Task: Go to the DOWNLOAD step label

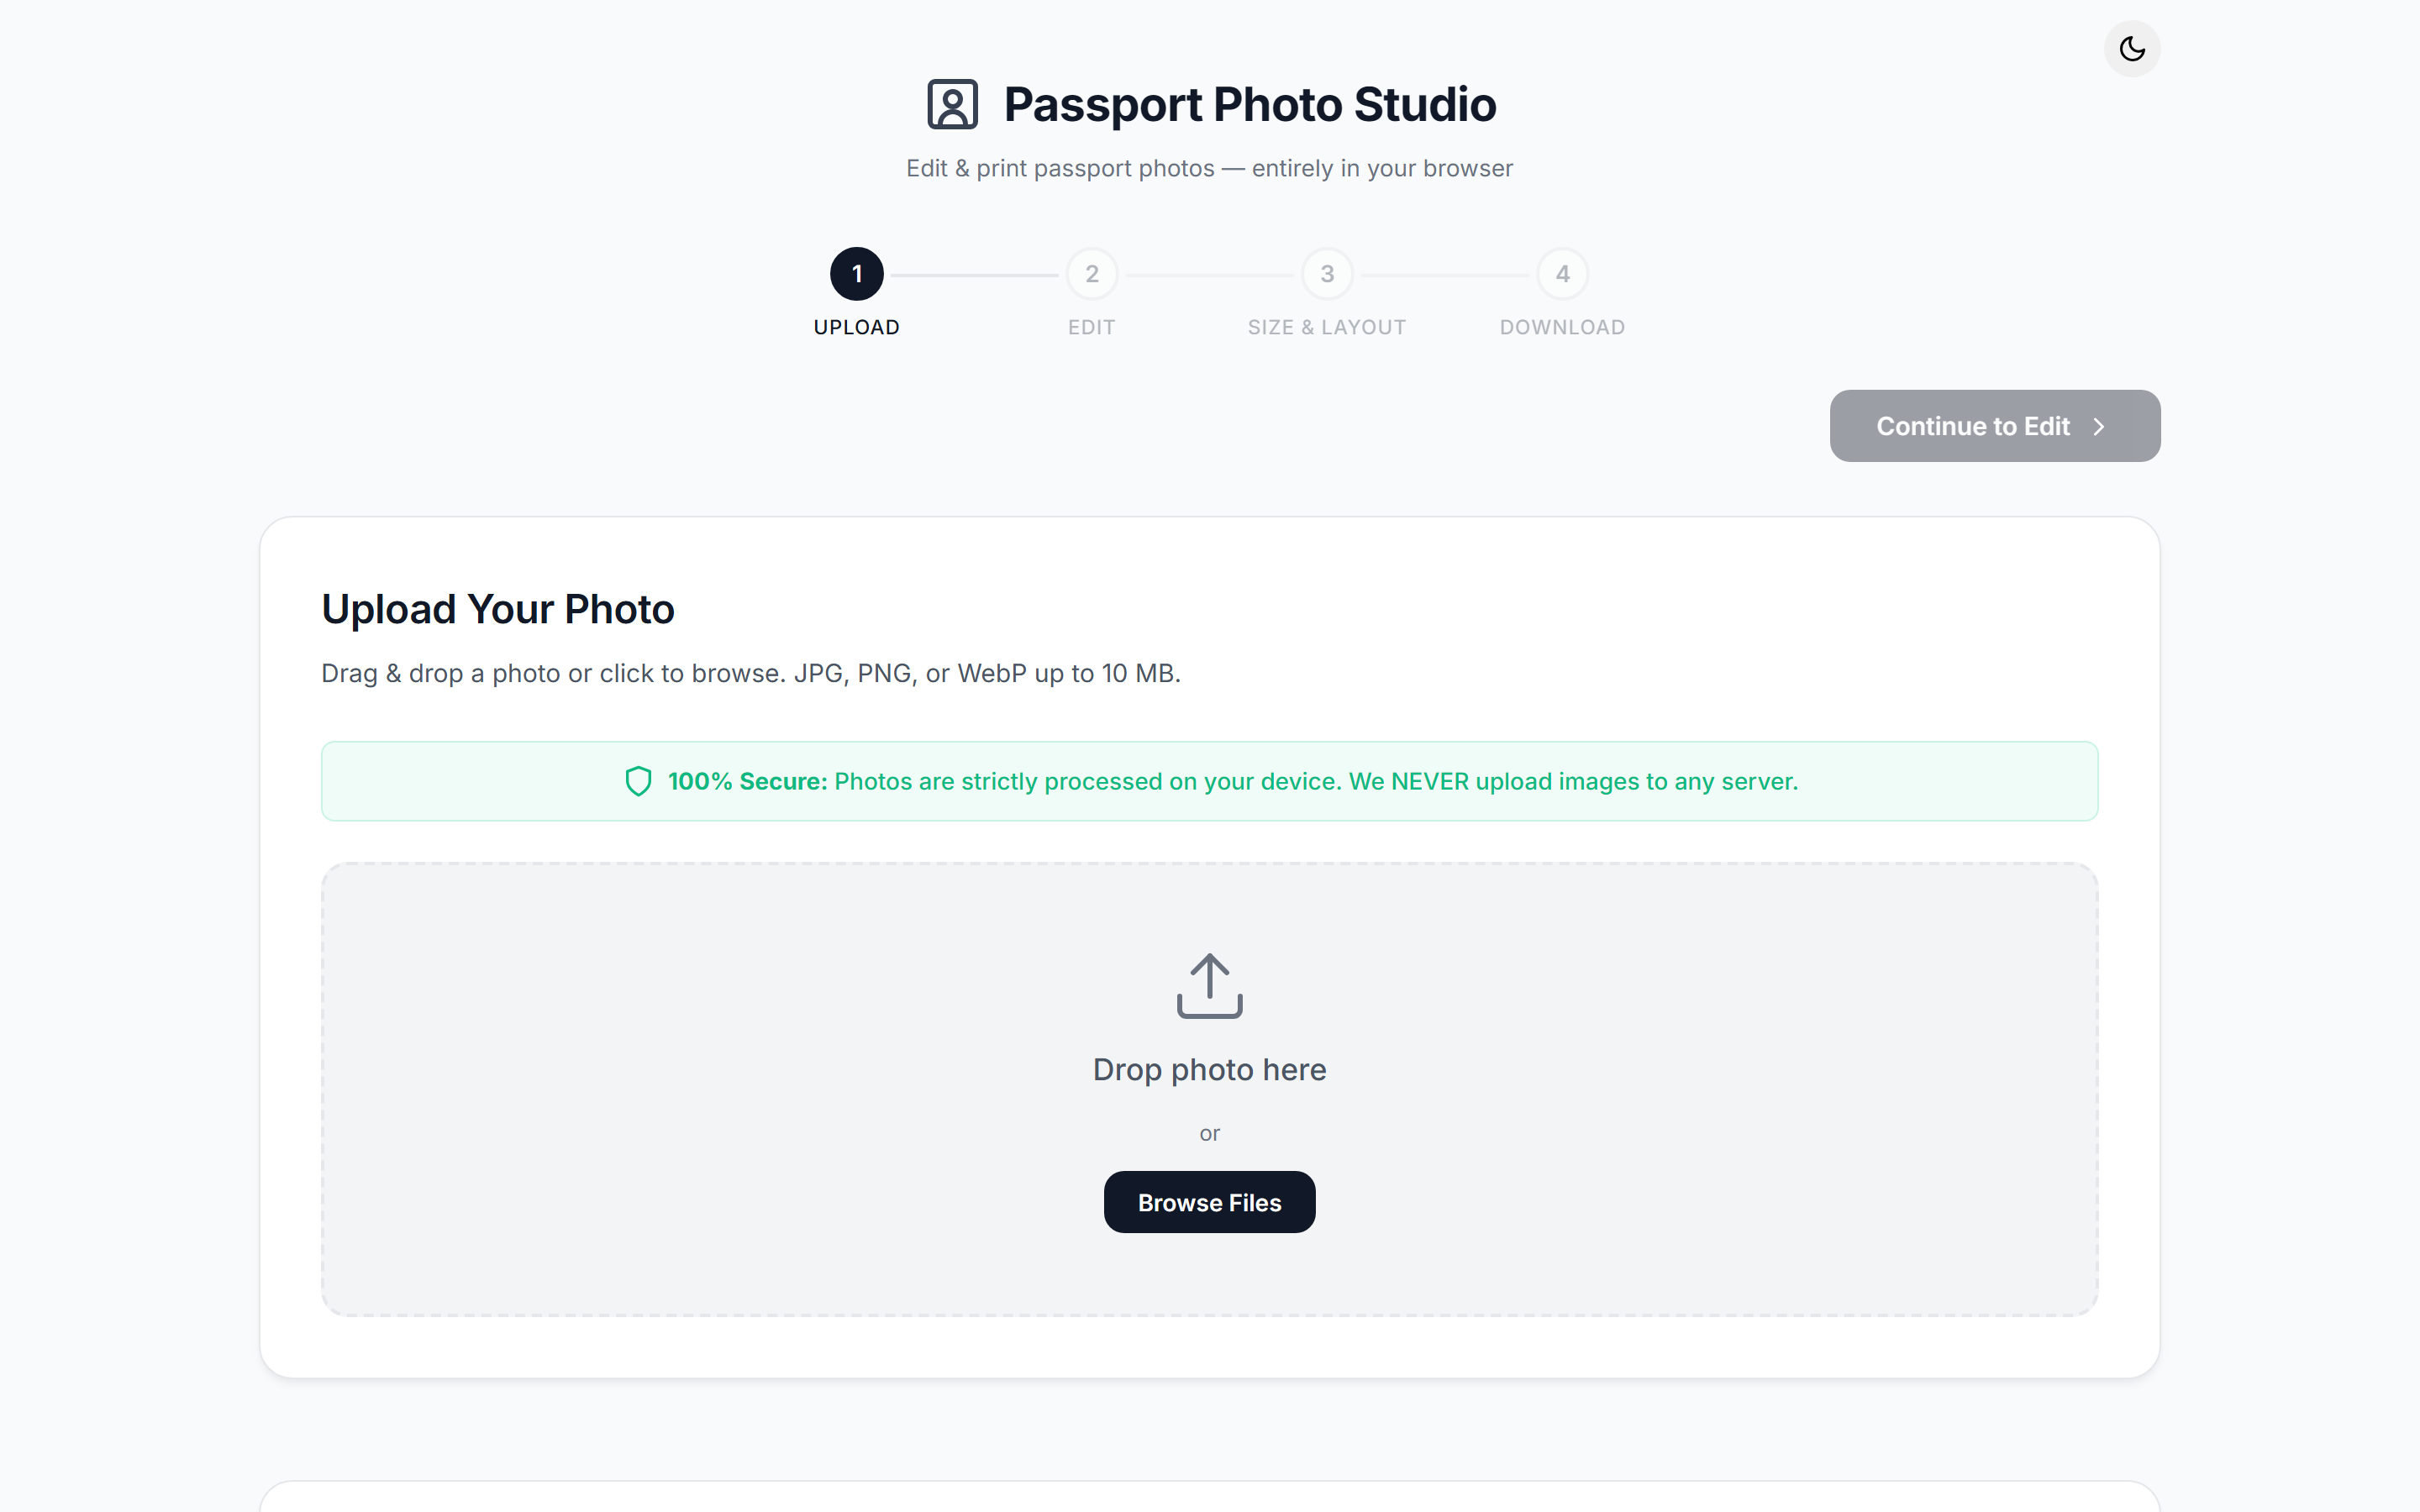Action: click(x=1562, y=328)
